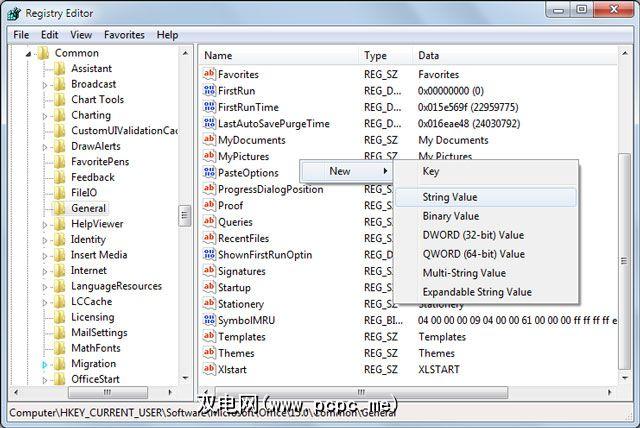The image size is (640, 428).
Task: Choose QWORD (64-bit) Value
Action: [486, 254]
